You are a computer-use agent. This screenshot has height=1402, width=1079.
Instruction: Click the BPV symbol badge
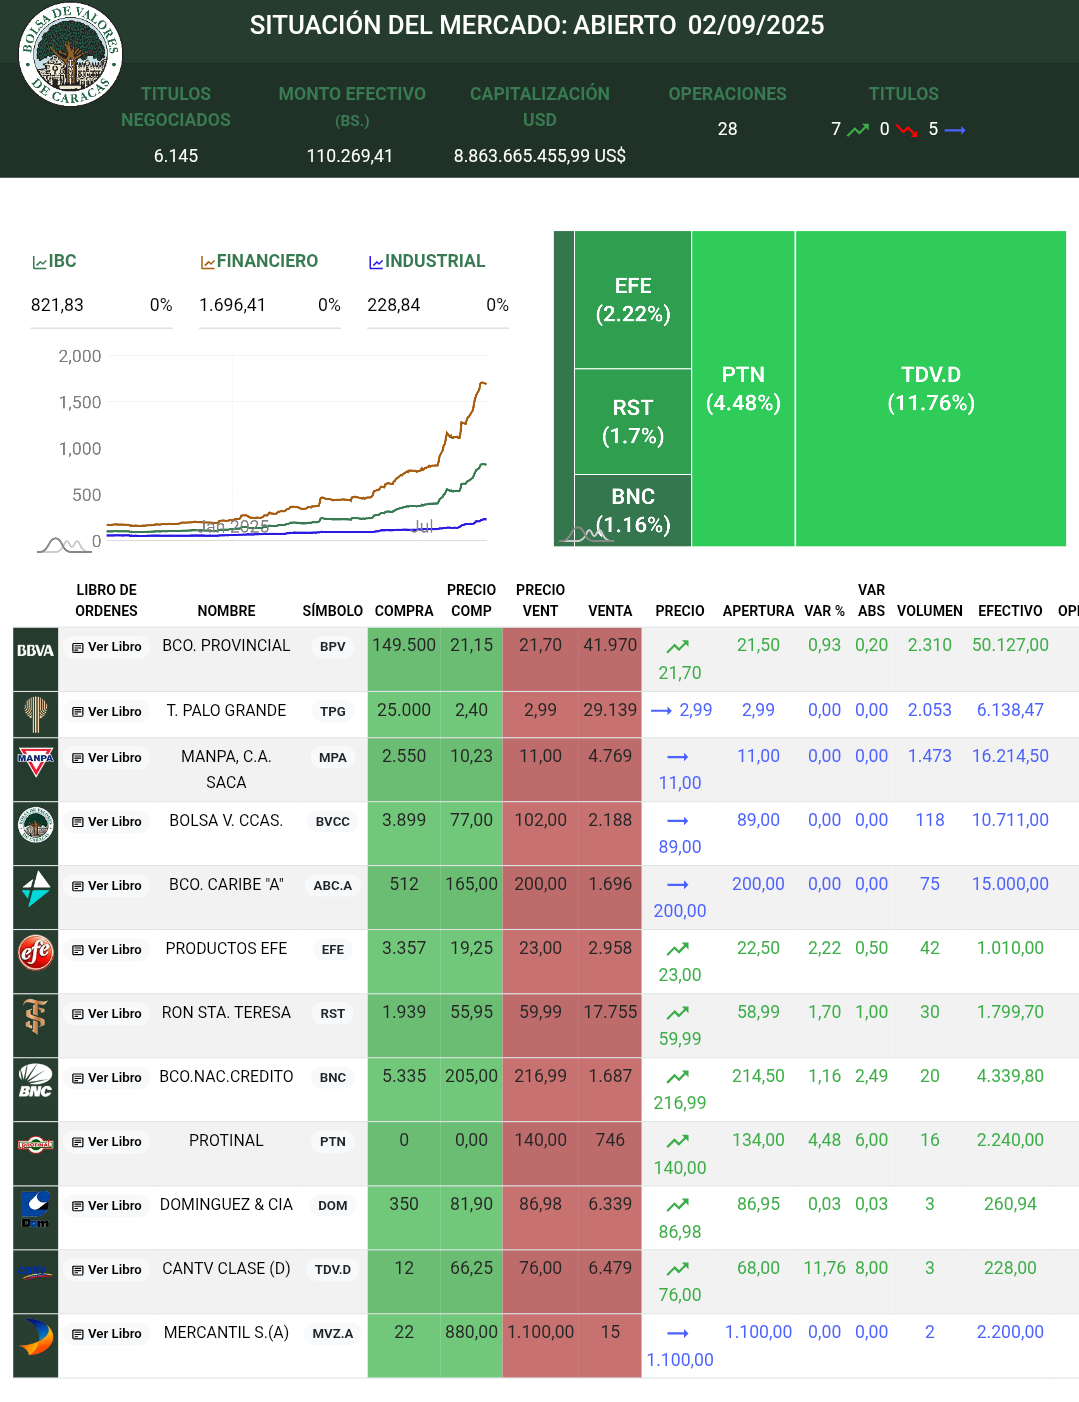333,647
